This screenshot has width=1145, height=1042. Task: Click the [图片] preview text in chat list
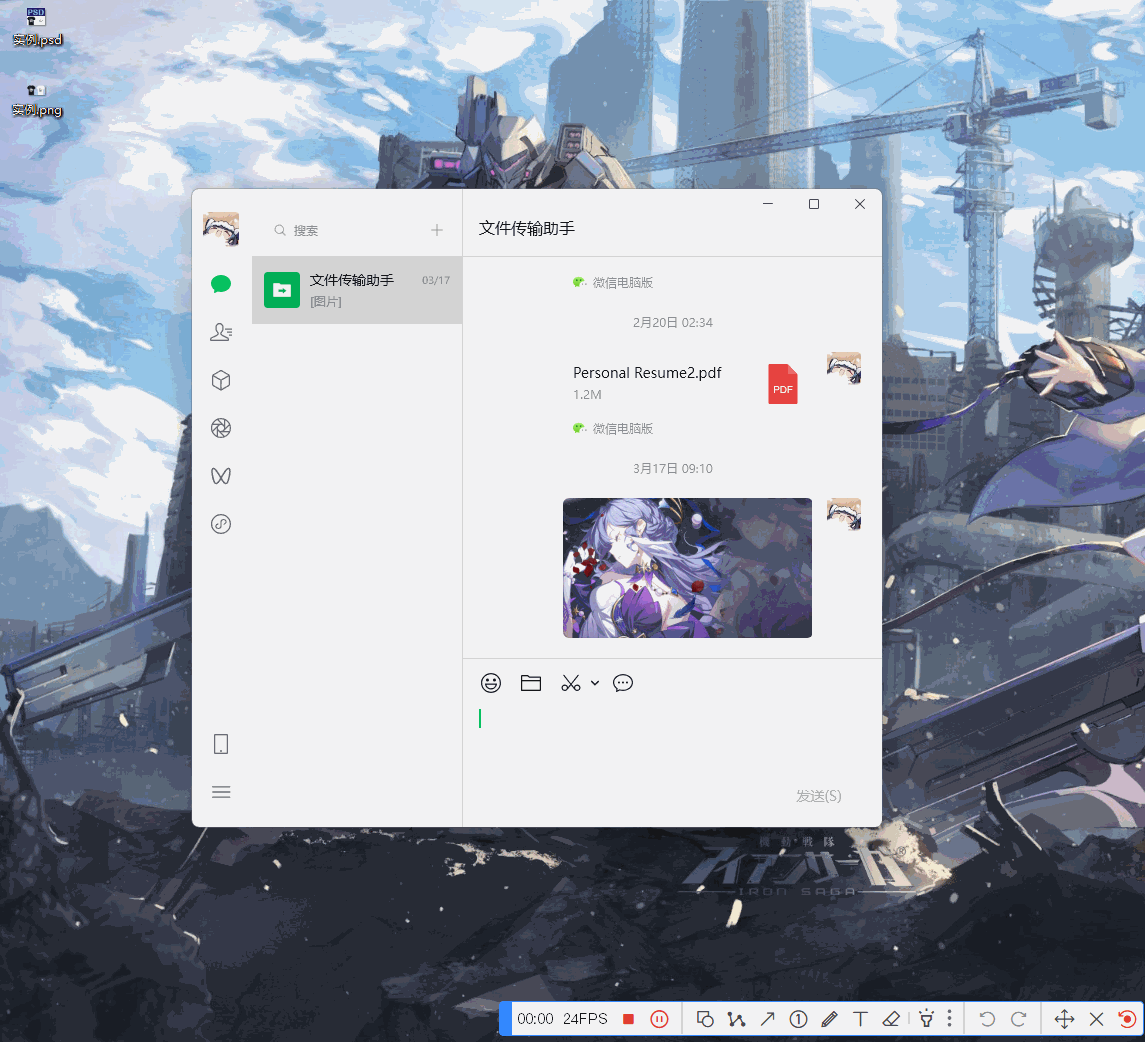pyautogui.click(x=326, y=302)
